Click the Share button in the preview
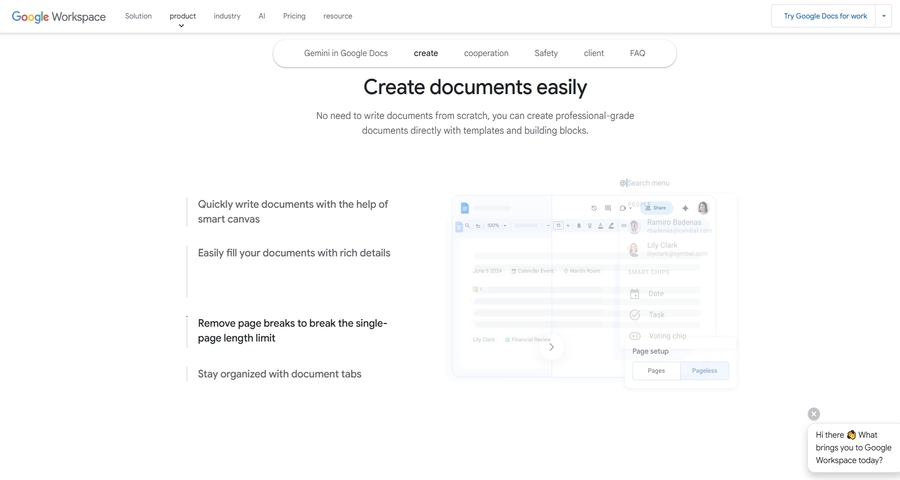This screenshot has height=480, width=900. click(x=657, y=208)
